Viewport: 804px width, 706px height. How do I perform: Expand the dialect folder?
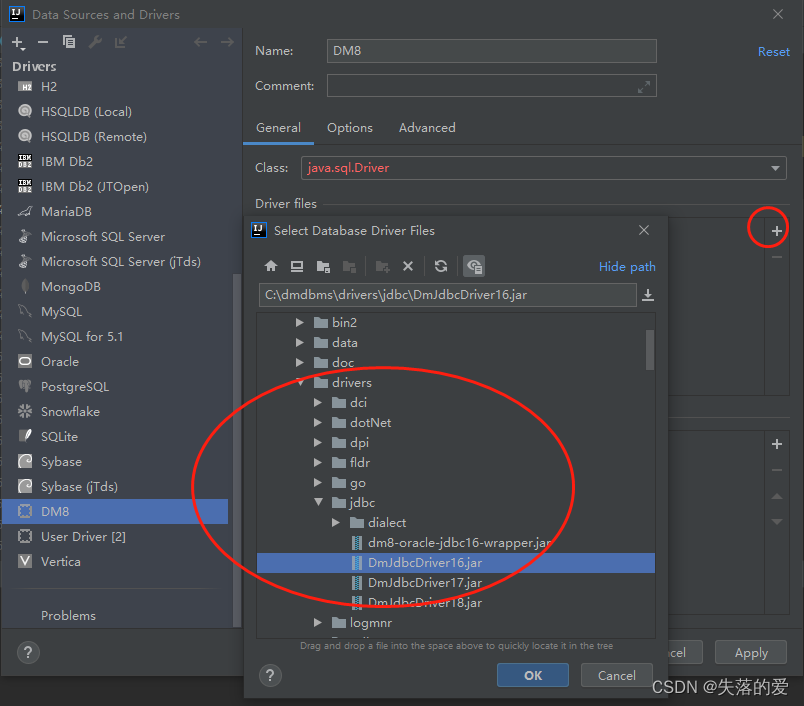click(x=336, y=522)
